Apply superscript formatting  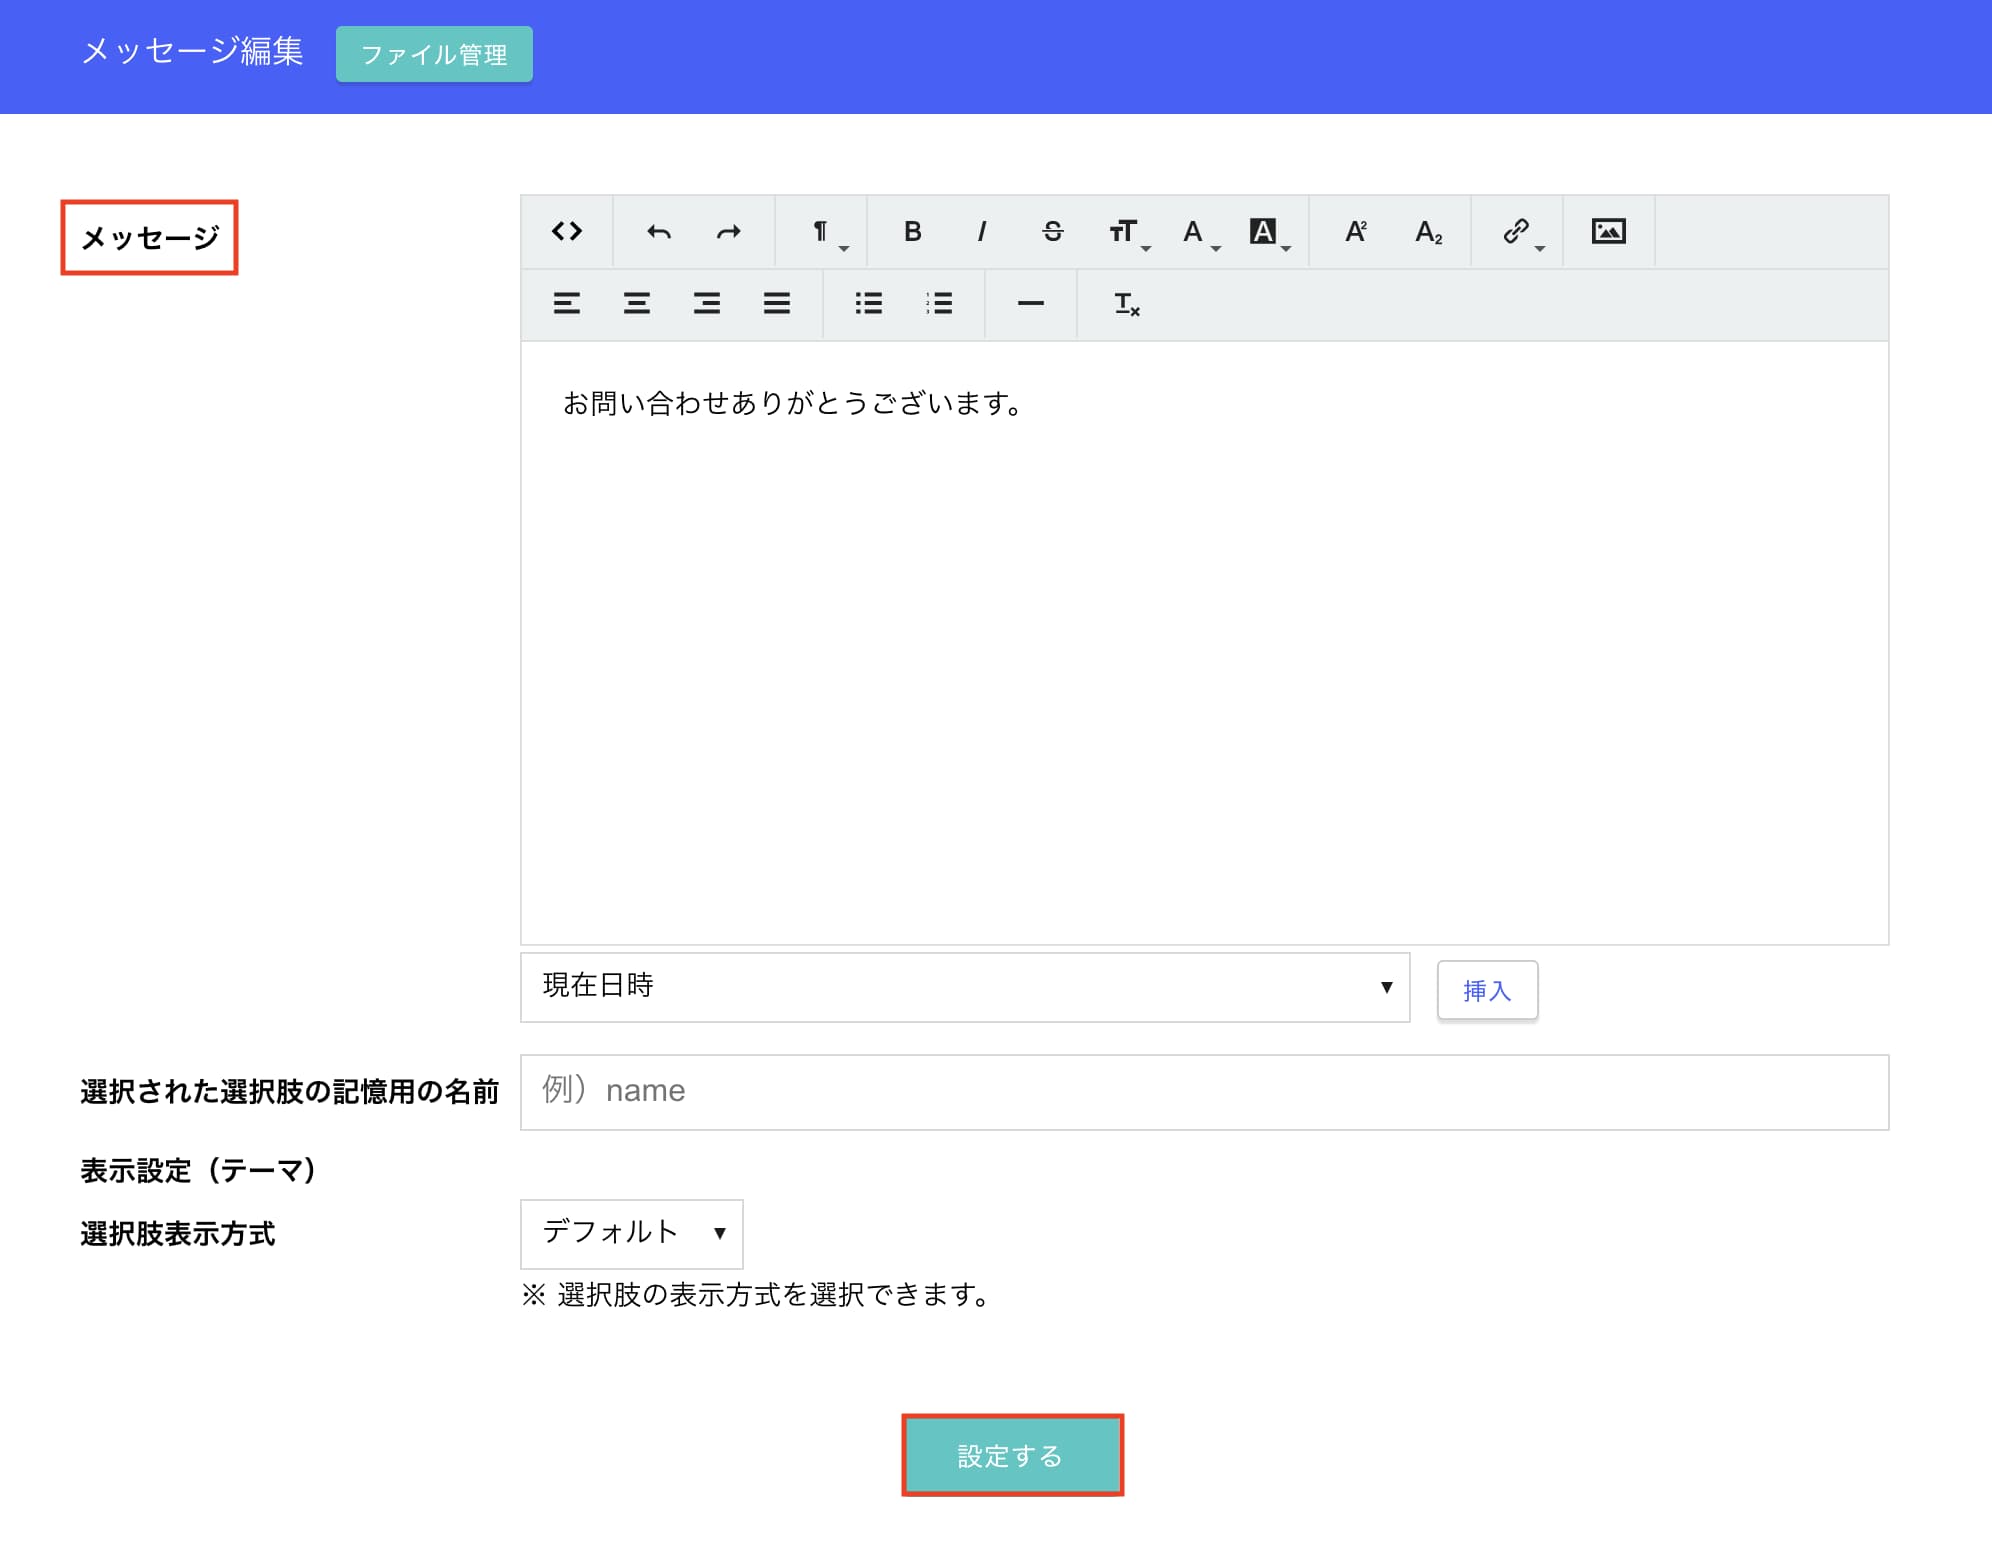pyautogui.click(x=1357, y=232)
